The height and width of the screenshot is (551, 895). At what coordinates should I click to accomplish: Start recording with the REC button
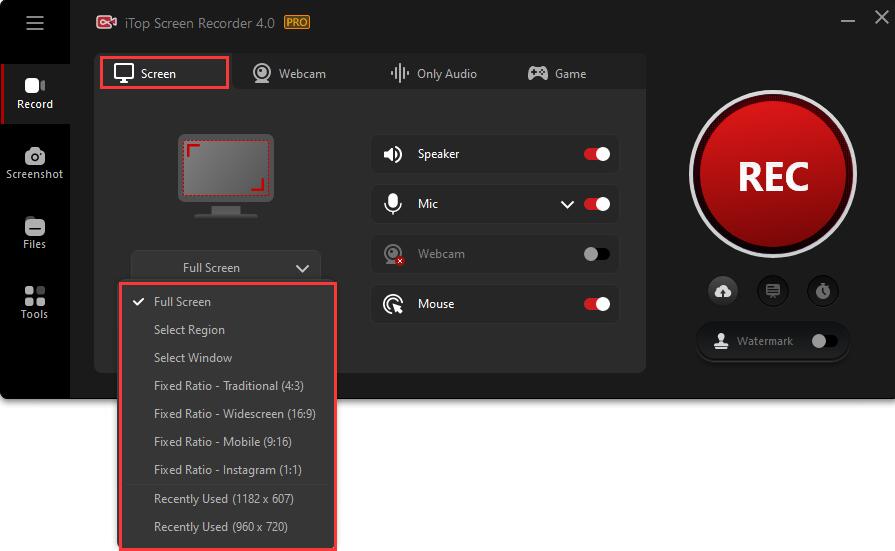[773, 177]
